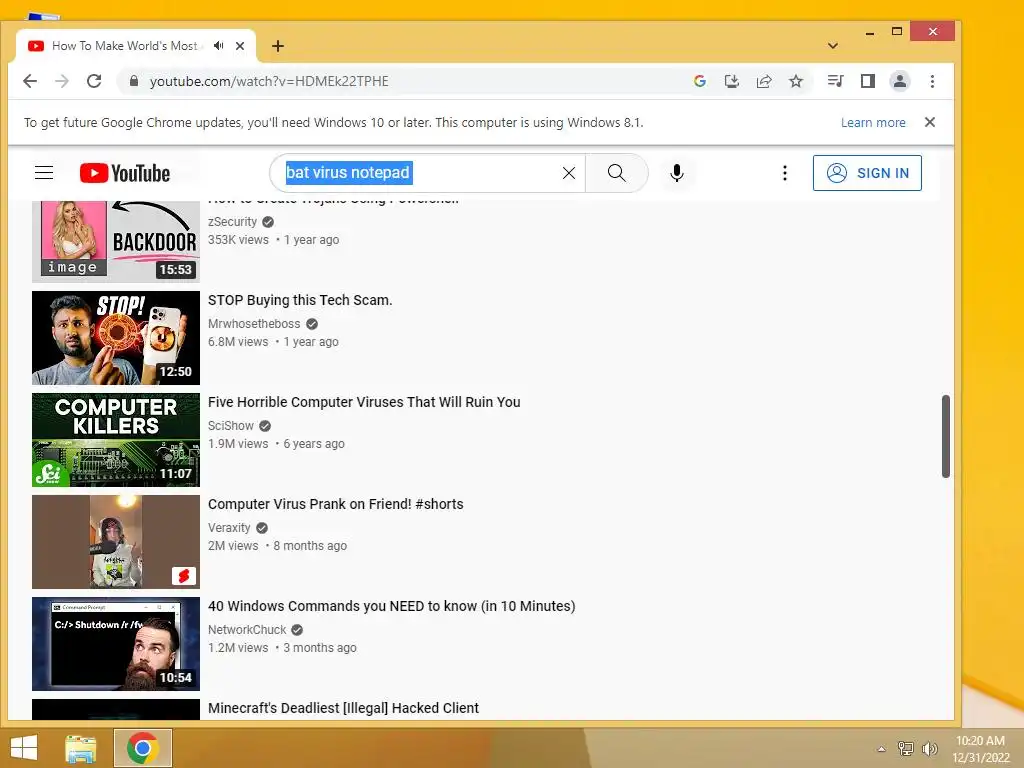Image resolution: width=1024 pixels, height=768 pixels.
Task: Go back to the previous page
Action: coord(30,81)
